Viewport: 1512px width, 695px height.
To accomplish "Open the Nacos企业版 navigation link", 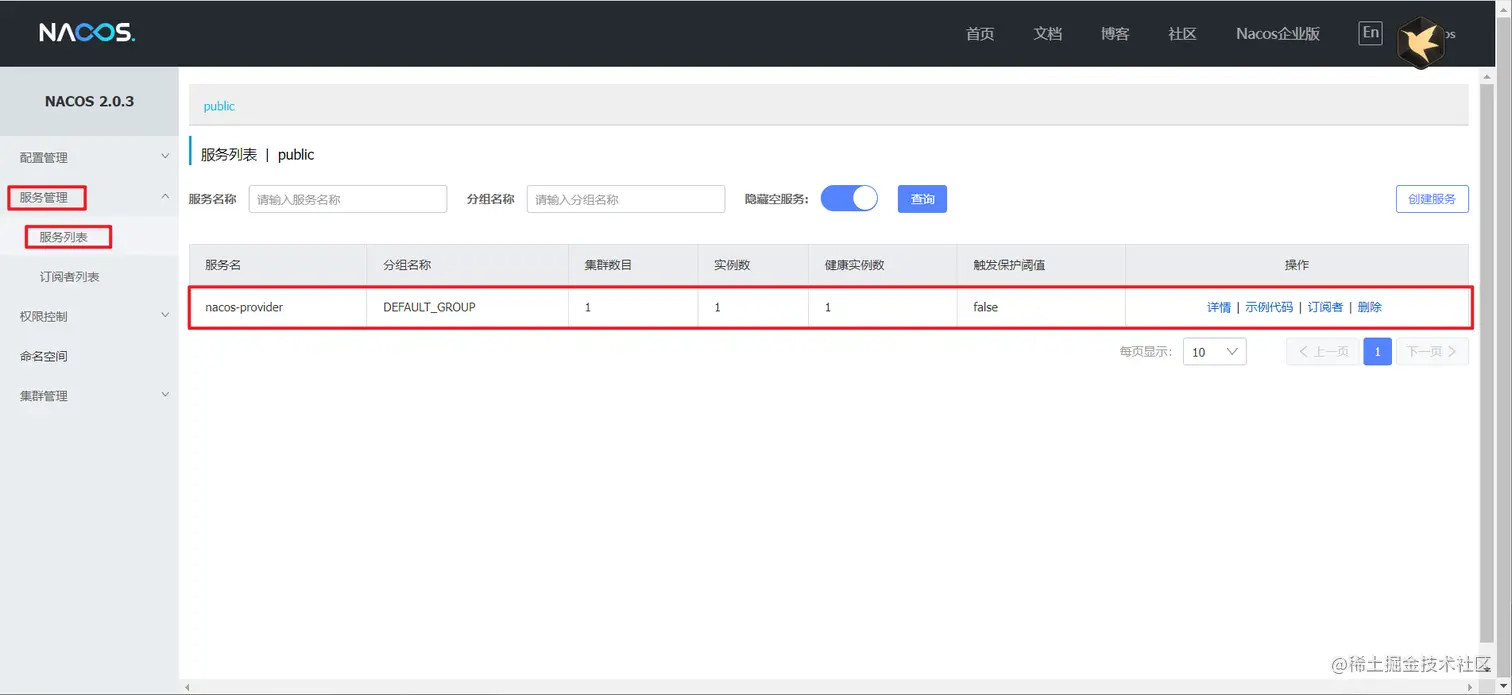I will point(1278,33).
